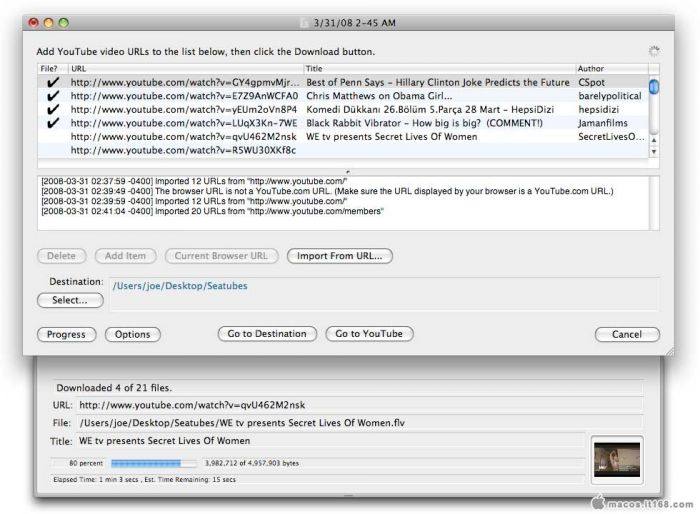Click the Delete button

click(62, 256)
